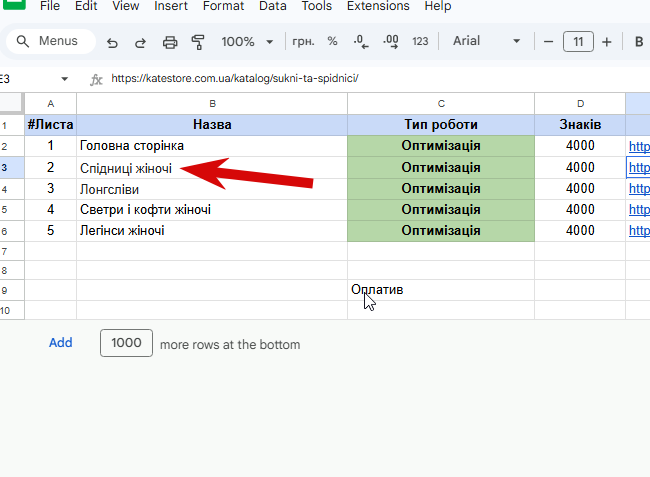Click the Print icon
Image resolution: width=650 pixels, height=477 pixels.
pyautogui.click(x=170, y=42)
